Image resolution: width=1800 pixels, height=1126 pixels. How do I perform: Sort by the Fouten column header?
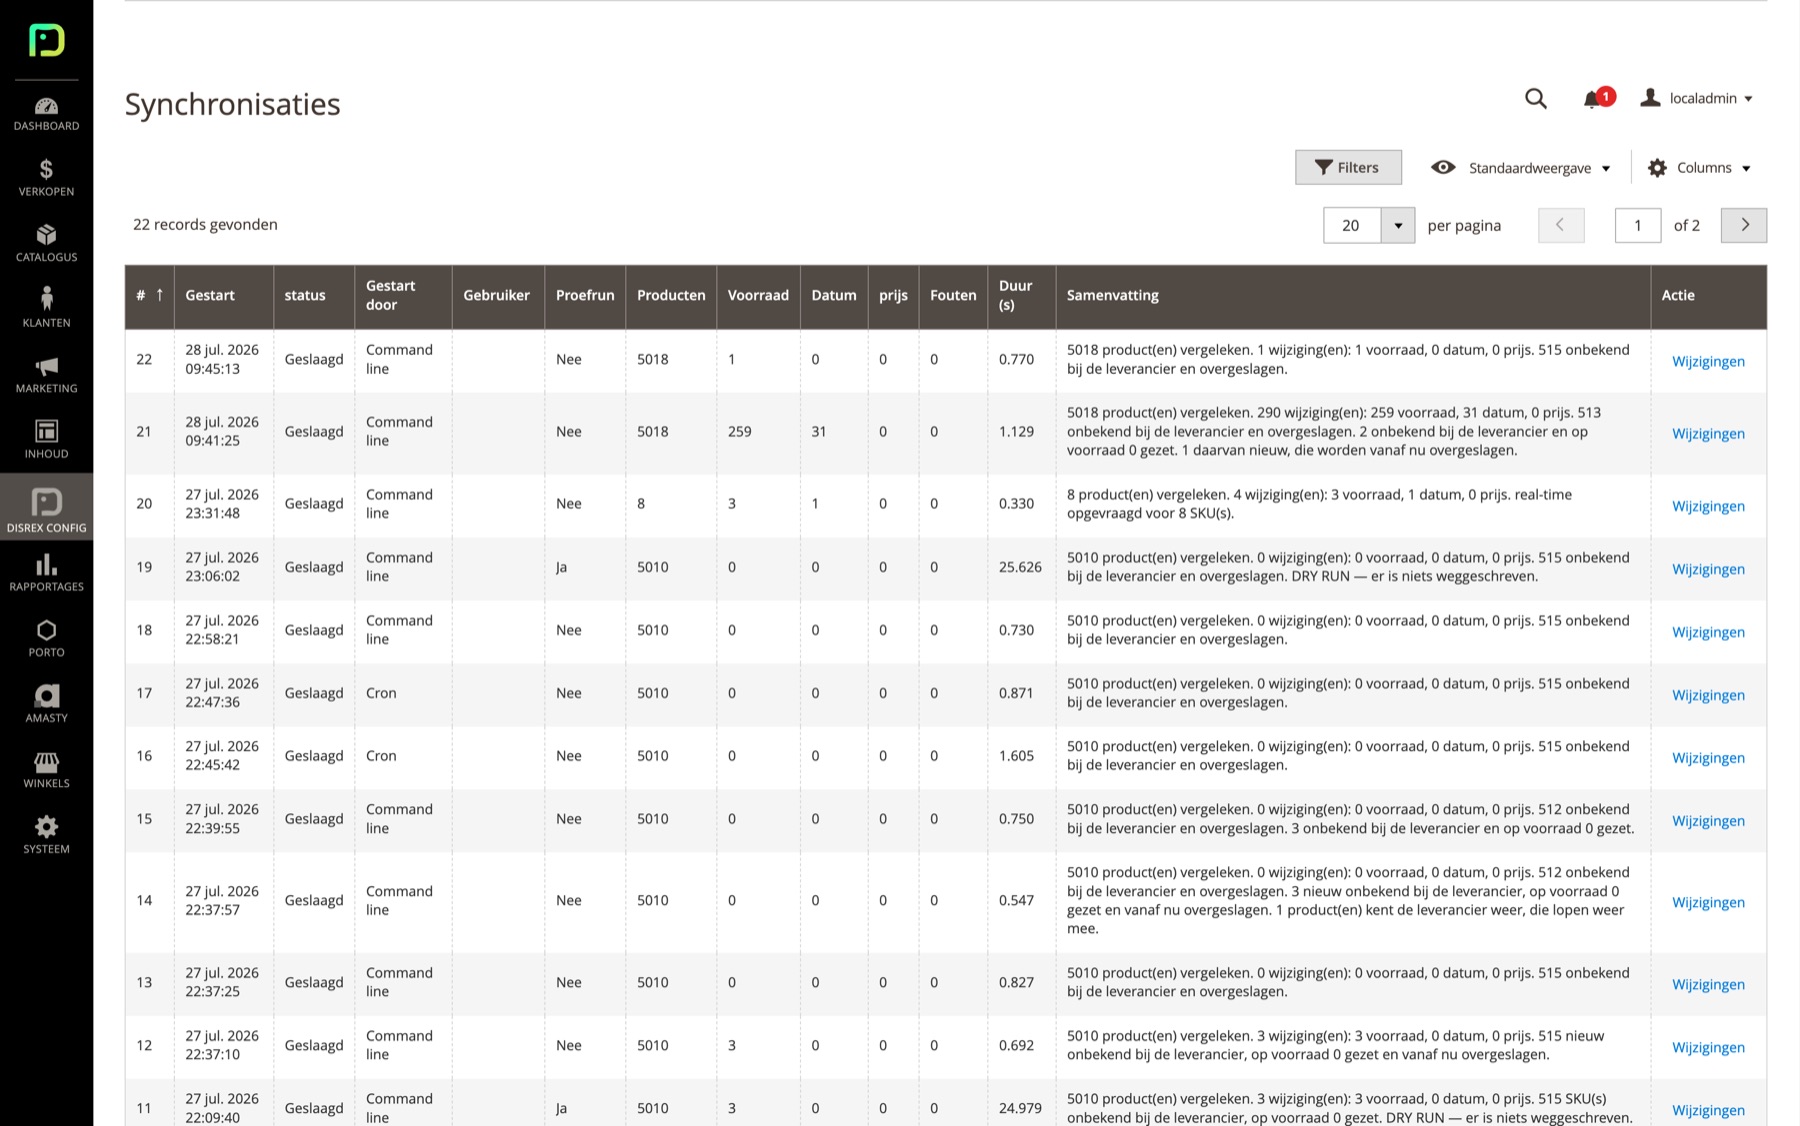953,295
